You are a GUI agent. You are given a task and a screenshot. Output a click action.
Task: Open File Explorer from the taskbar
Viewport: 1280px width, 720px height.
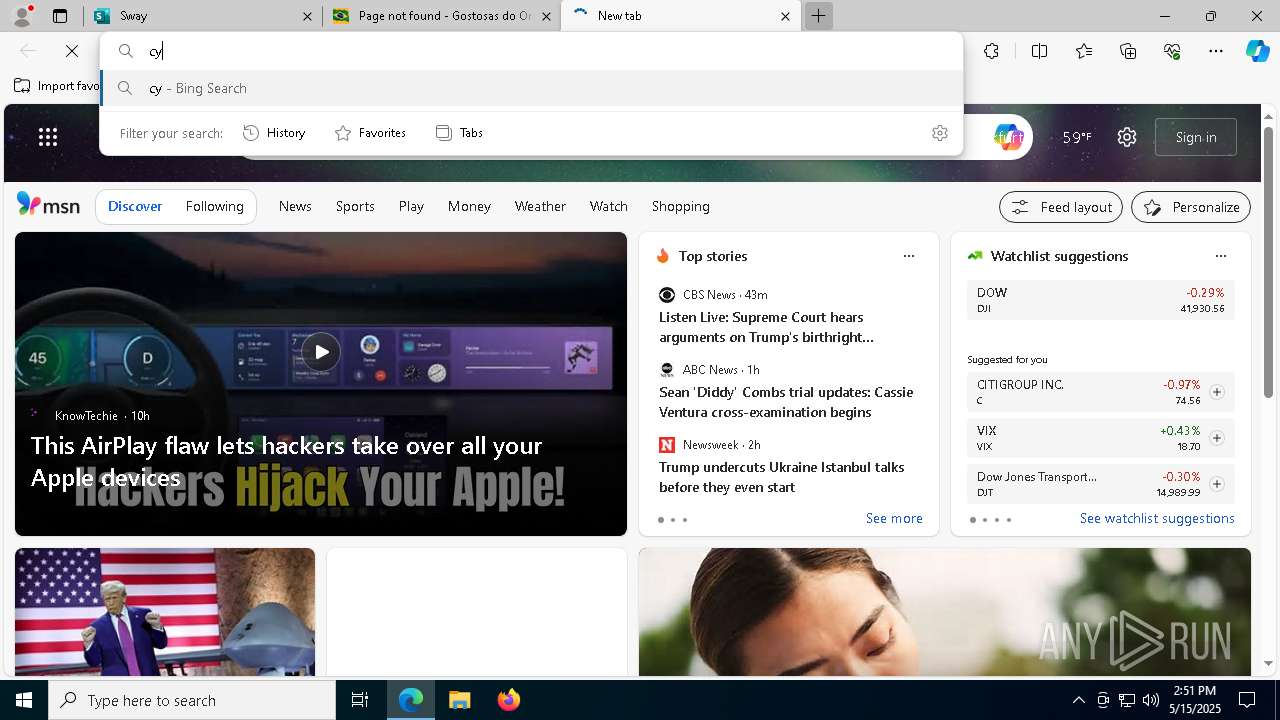point(459,700)
